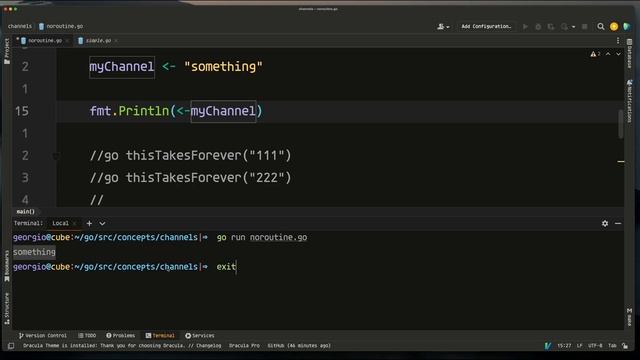Open the Project tool window sidebar
Viewport: 640px width, 360px height.
[7, 51]
